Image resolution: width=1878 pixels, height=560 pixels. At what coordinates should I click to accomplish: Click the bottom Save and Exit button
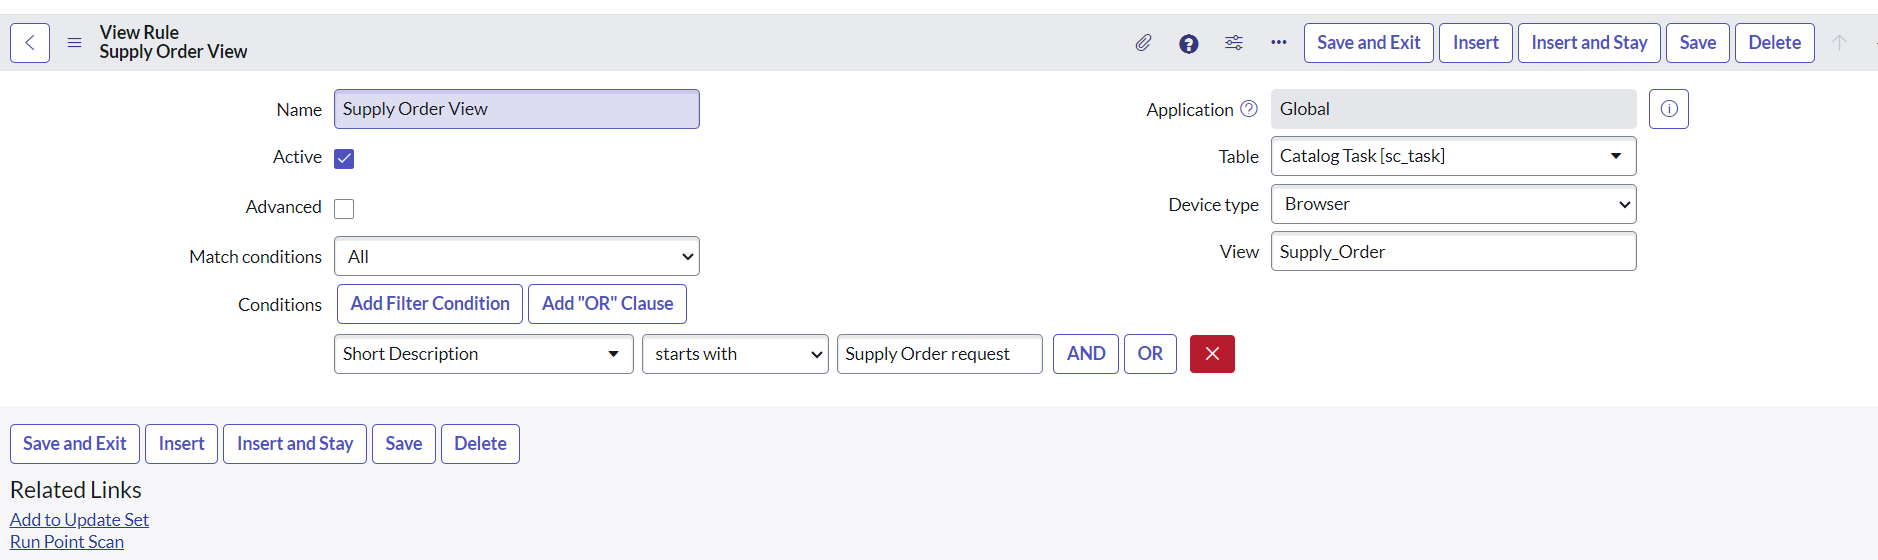click(75, 444)
